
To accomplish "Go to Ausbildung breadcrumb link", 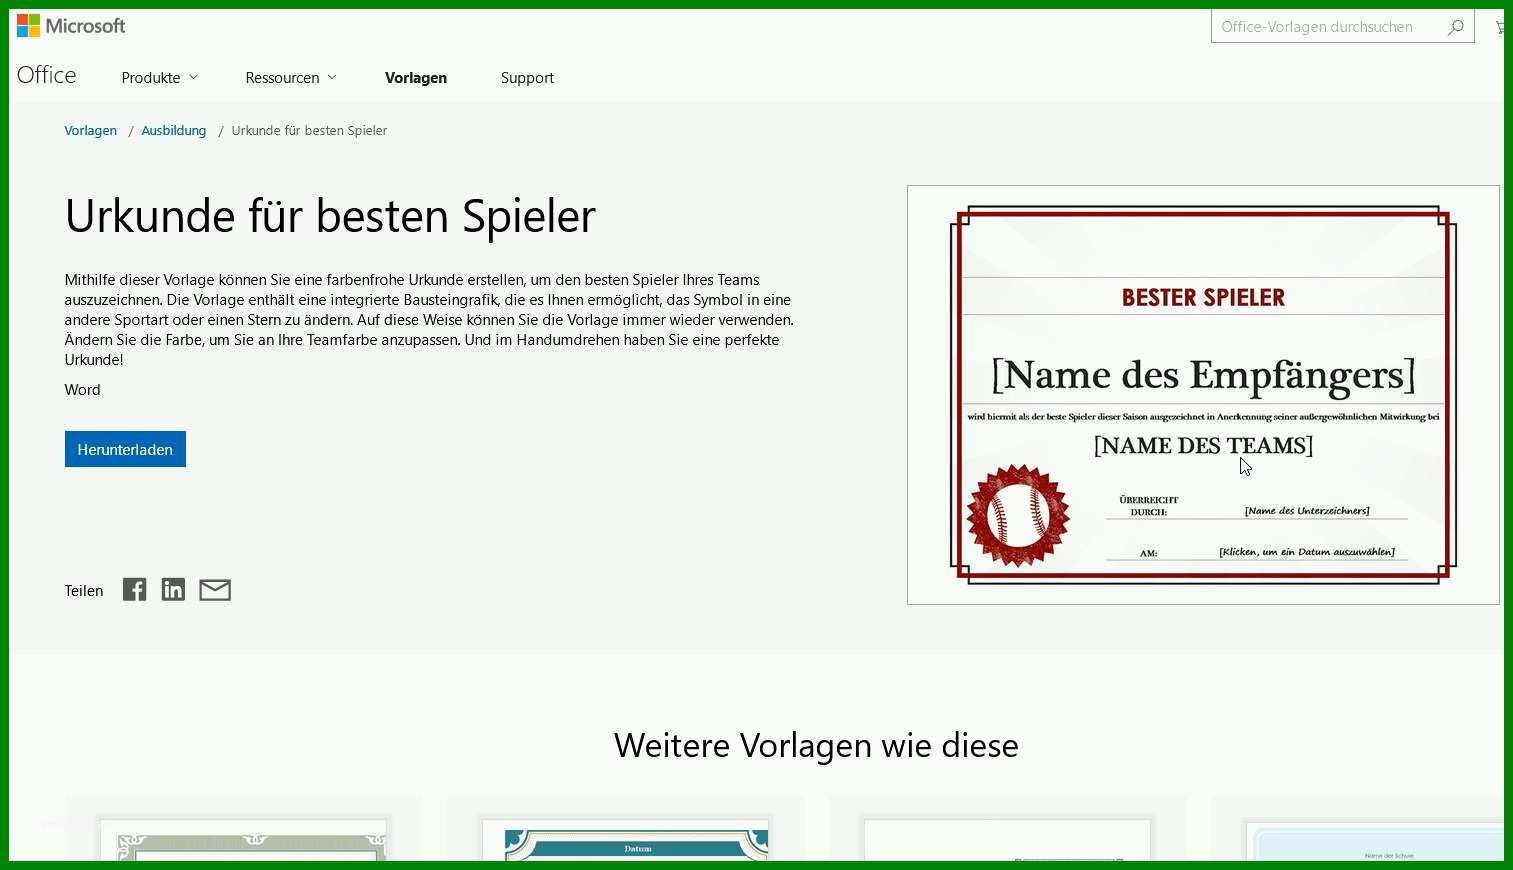I will pos(174,131).
